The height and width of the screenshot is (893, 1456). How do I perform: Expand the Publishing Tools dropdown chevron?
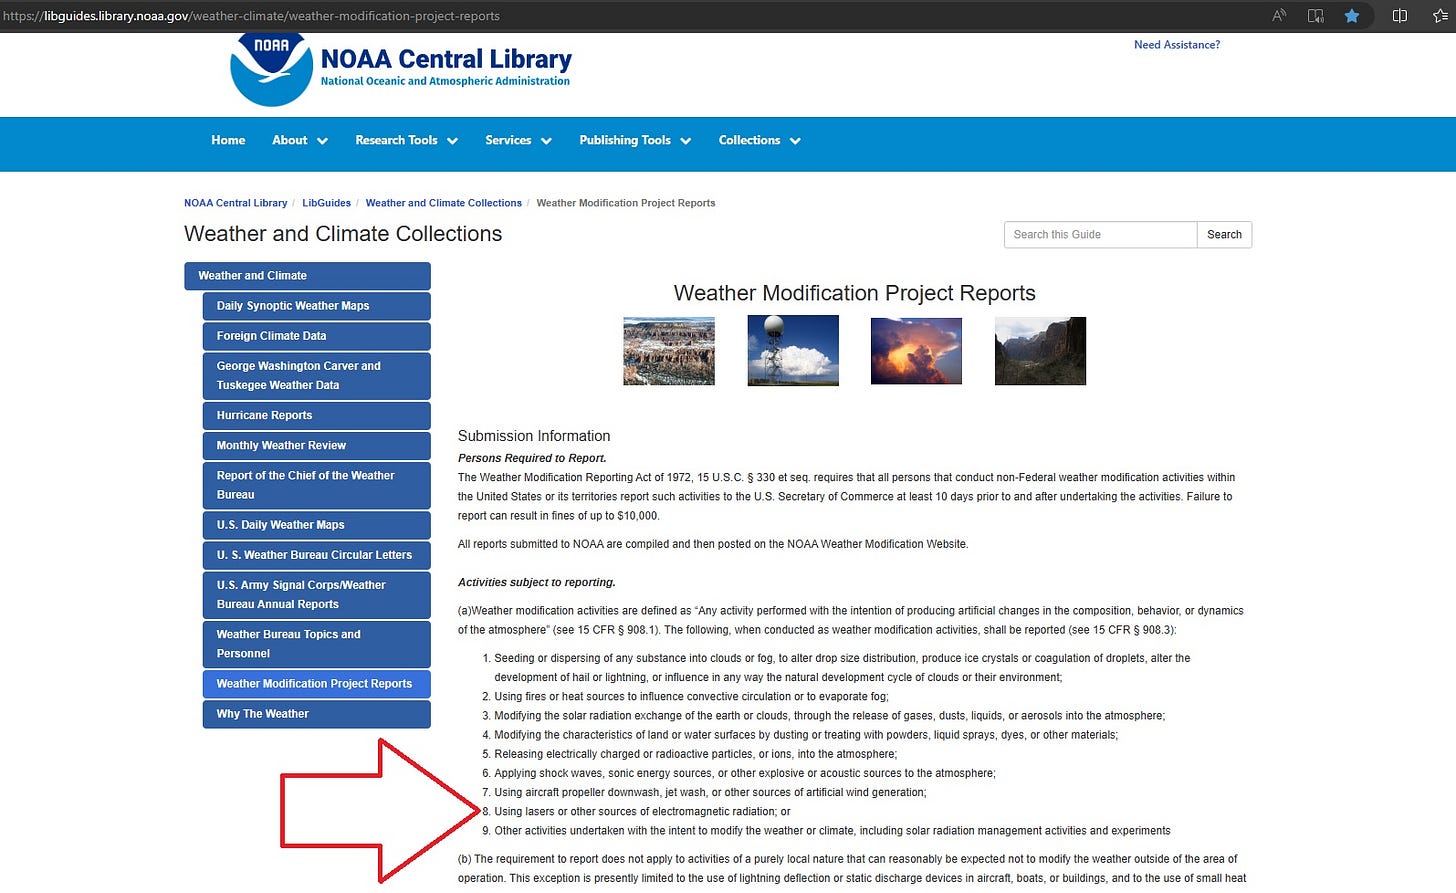coord(685,141)
